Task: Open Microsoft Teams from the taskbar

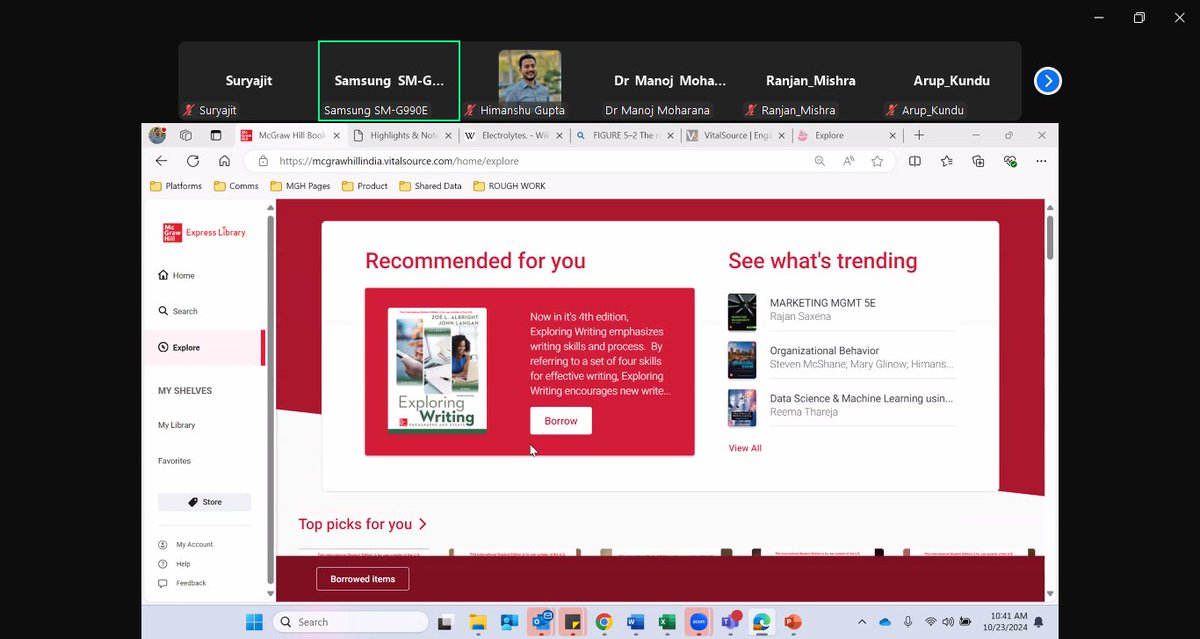Action: click(729, 622)
